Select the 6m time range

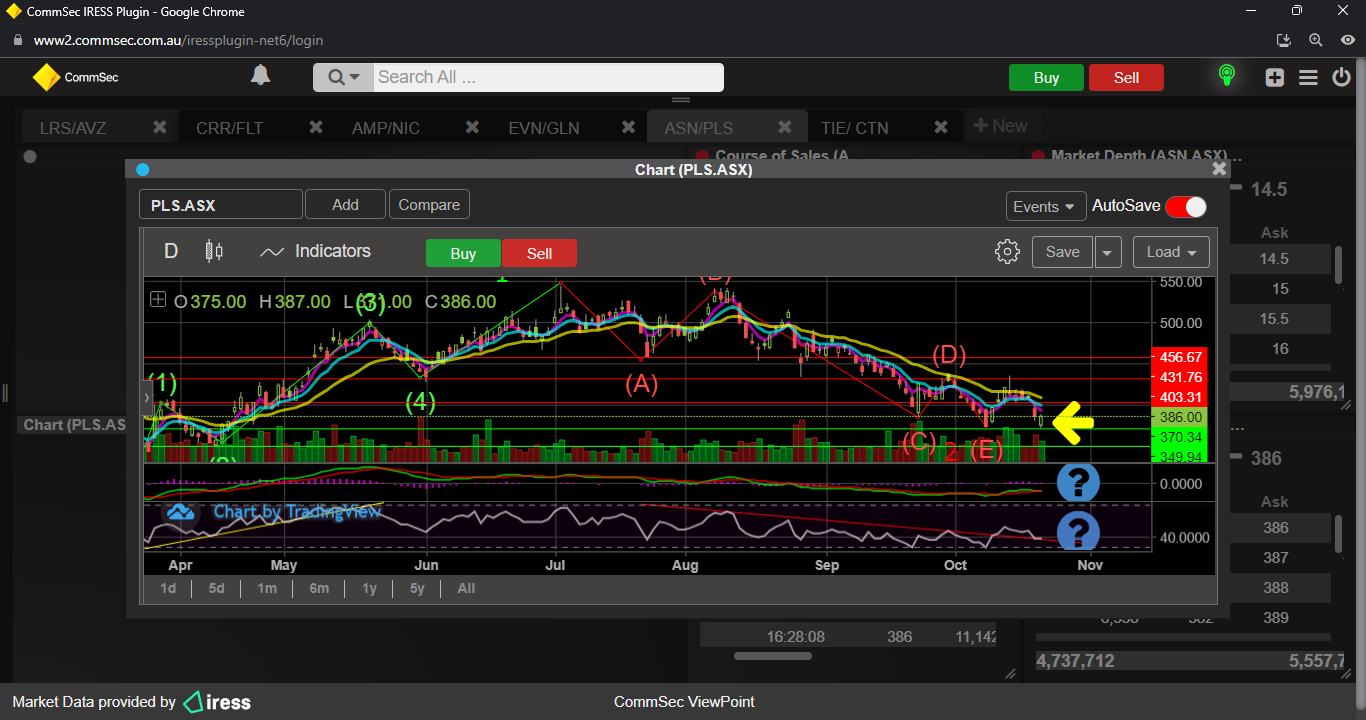point(319,588)
